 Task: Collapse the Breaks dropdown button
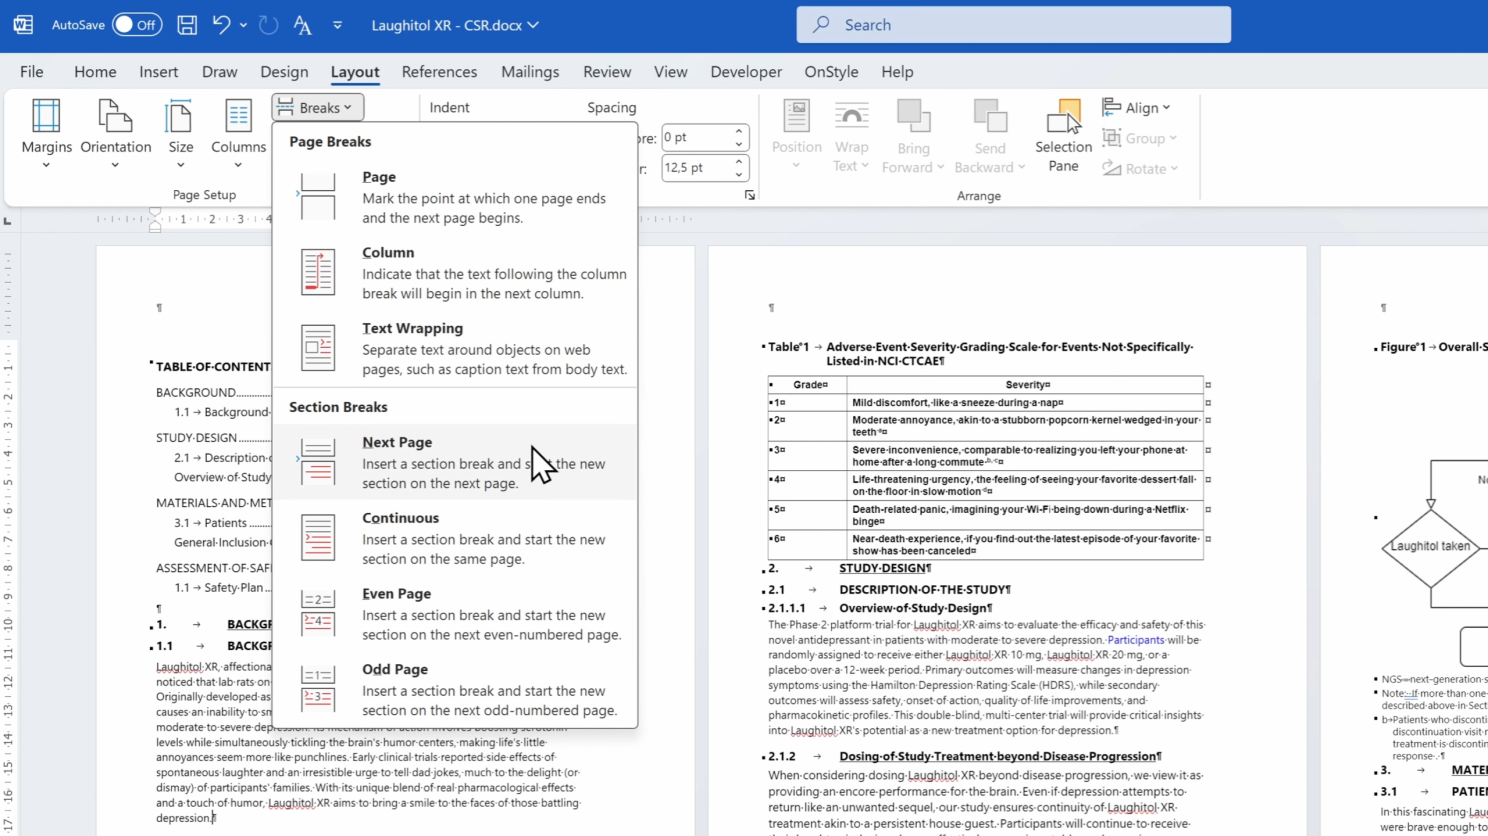point(317,107)
